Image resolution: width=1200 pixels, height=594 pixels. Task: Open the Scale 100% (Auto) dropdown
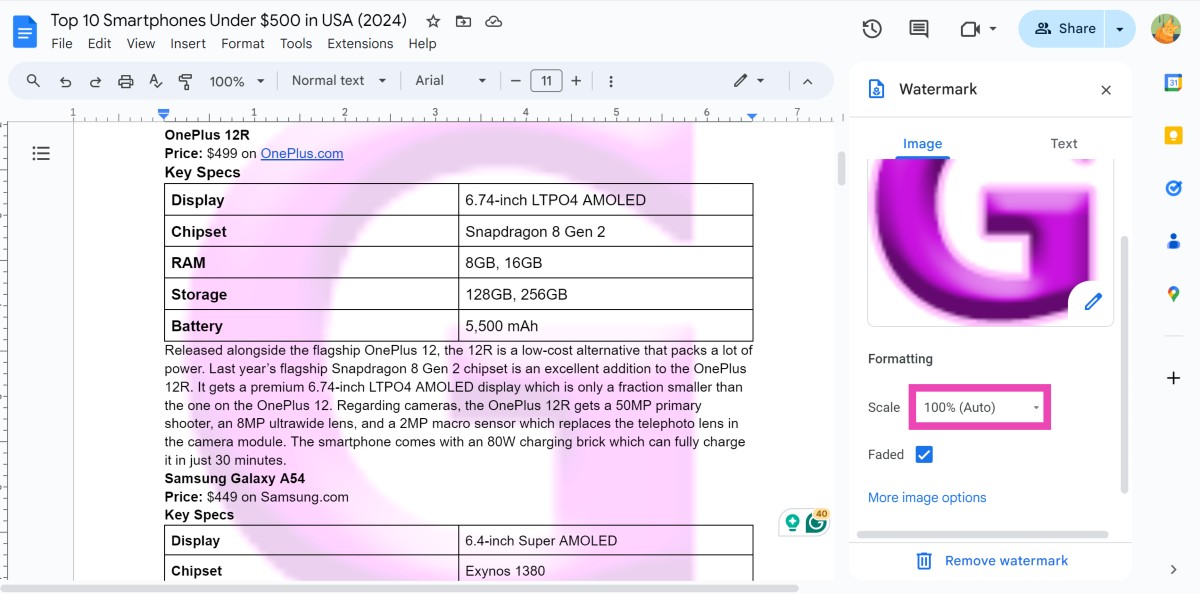(980, 407)
